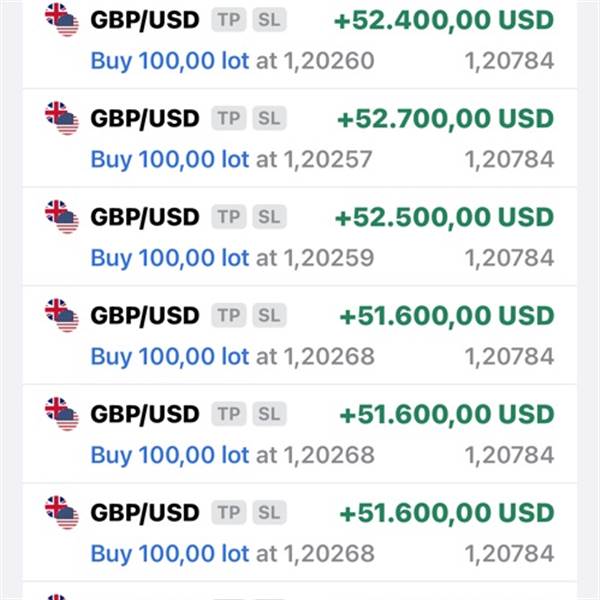The width and height of the screenshot is (600, 600).
Task: Select the SL badge on the +52.700,00 USD position
Action: click(269, 118)
